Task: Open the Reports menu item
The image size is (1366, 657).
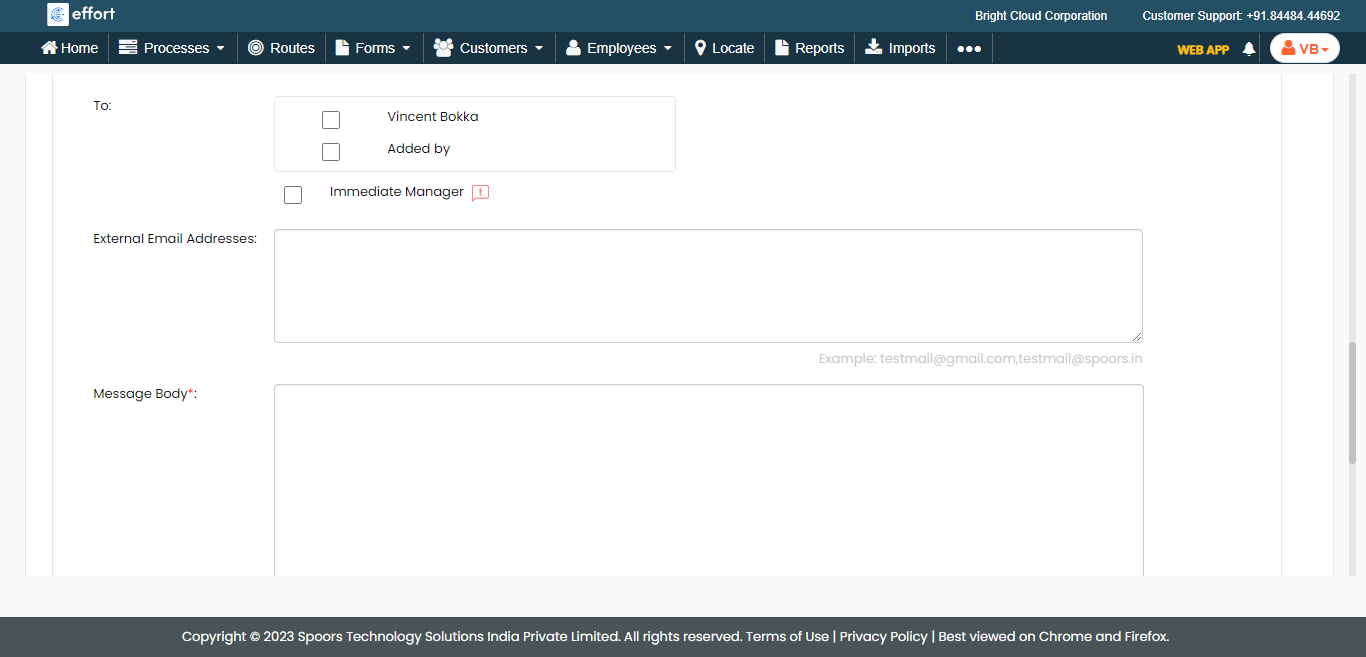Action: 809,48
